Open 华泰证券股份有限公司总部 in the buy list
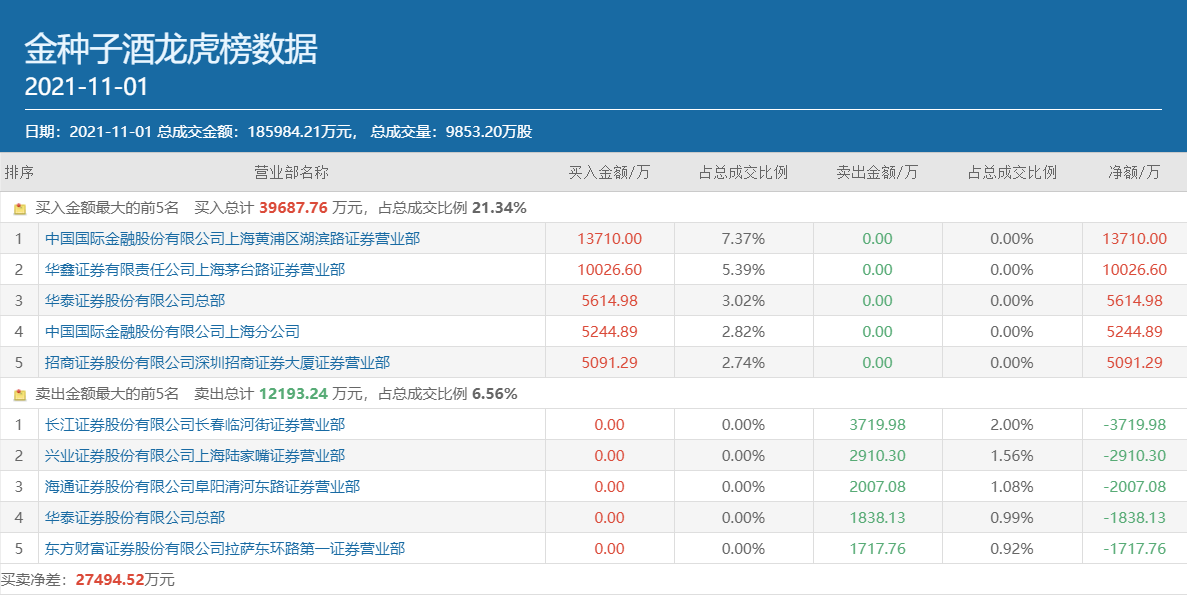The width and height of the screenshot is (1187, 596). pos(135,301)
